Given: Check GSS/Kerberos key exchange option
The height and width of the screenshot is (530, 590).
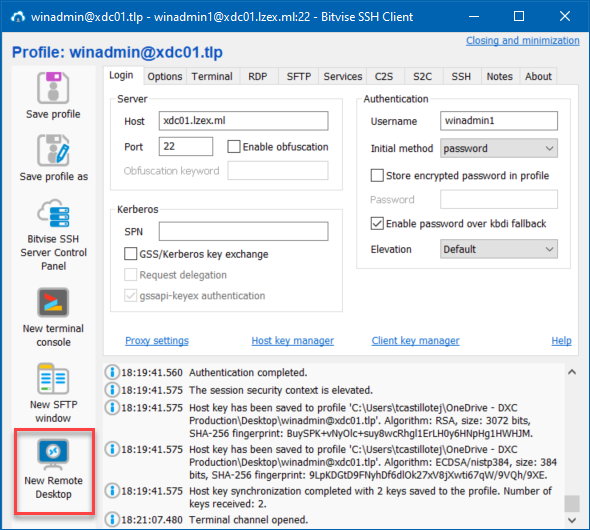Looking at the screenshot, I should (x=131, y=254).
